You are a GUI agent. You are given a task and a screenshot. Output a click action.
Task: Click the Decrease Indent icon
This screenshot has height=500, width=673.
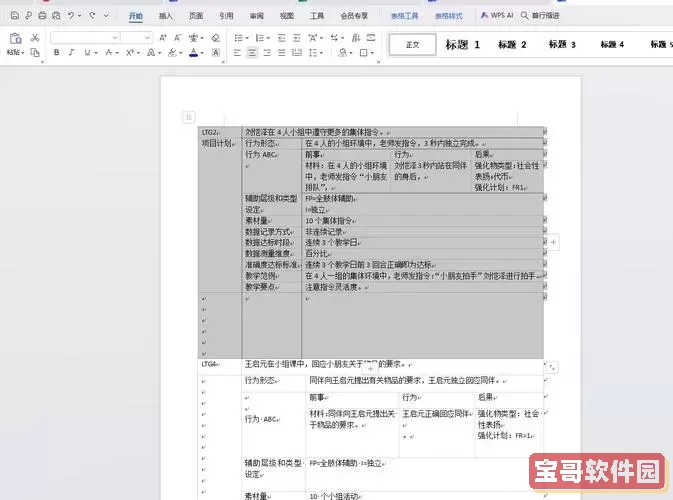click(282, 38)
